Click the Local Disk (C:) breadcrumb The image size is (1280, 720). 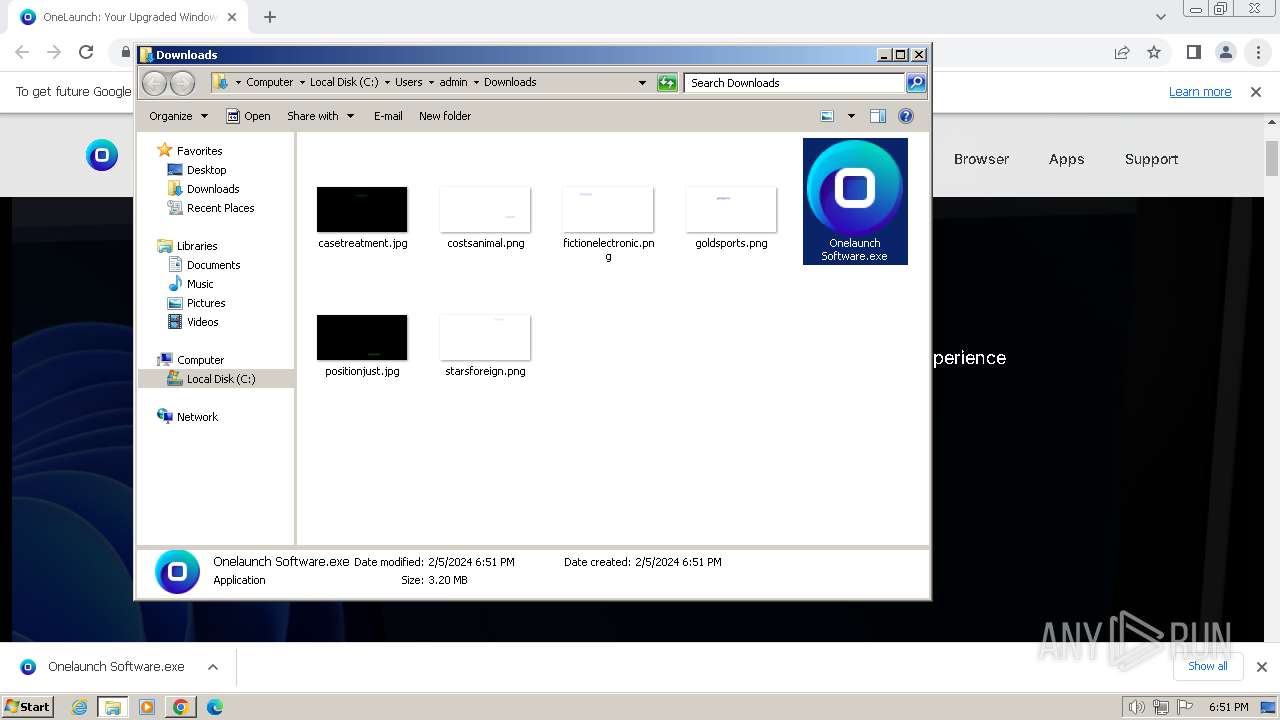(344, 83)
